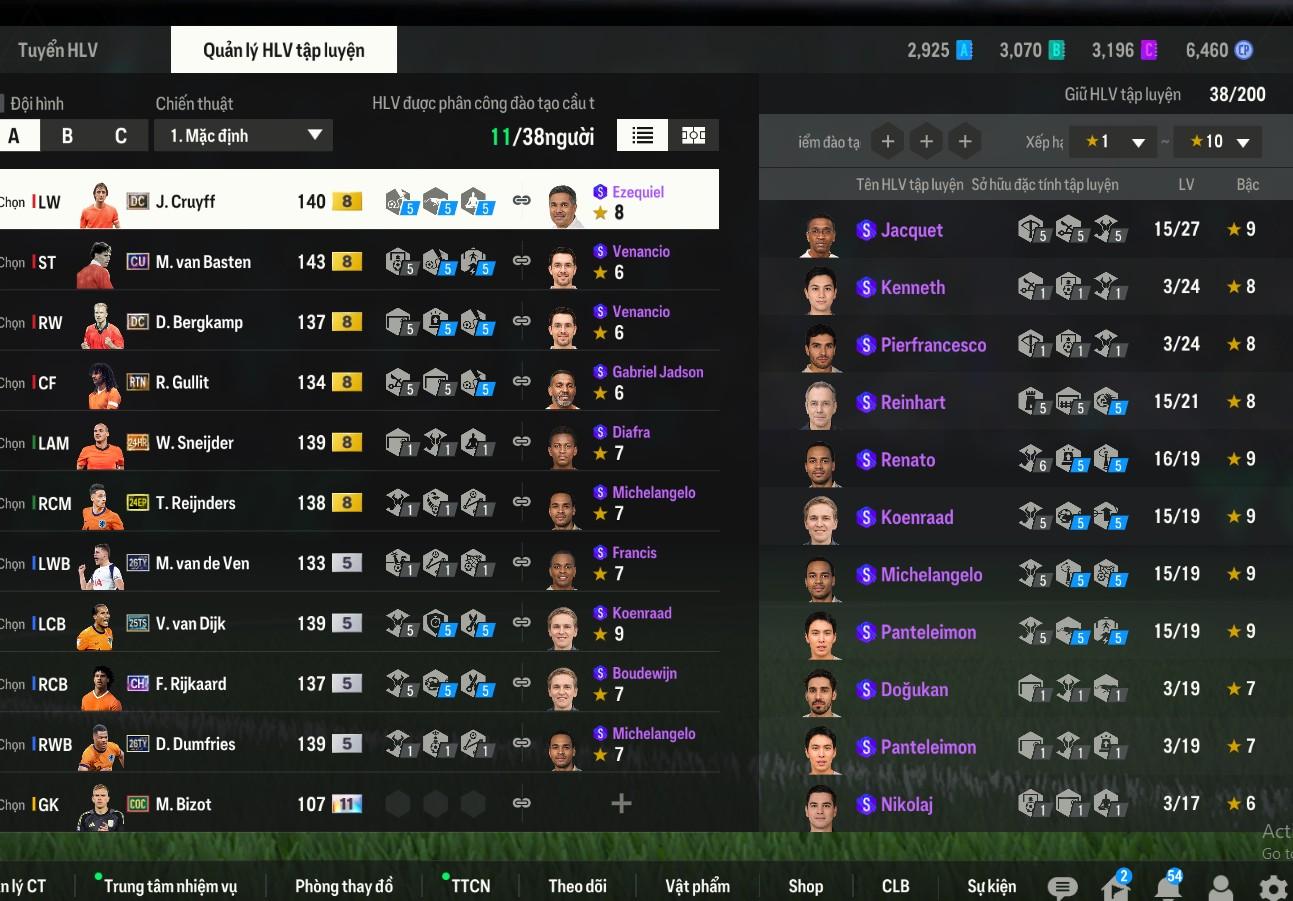Open minimum star ★1 dropdown
This screenshot has height=901, width=1293.
pyautogui.click(x=1113, y=142)
